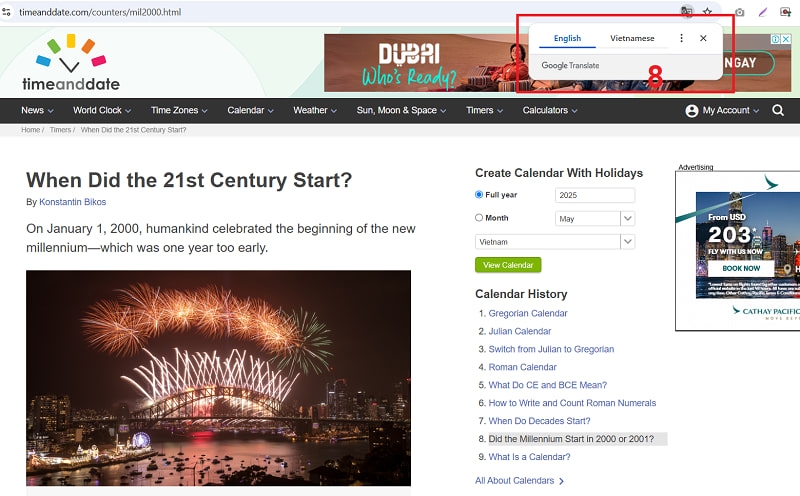Click the site information icon beside URL

point(6,12)
